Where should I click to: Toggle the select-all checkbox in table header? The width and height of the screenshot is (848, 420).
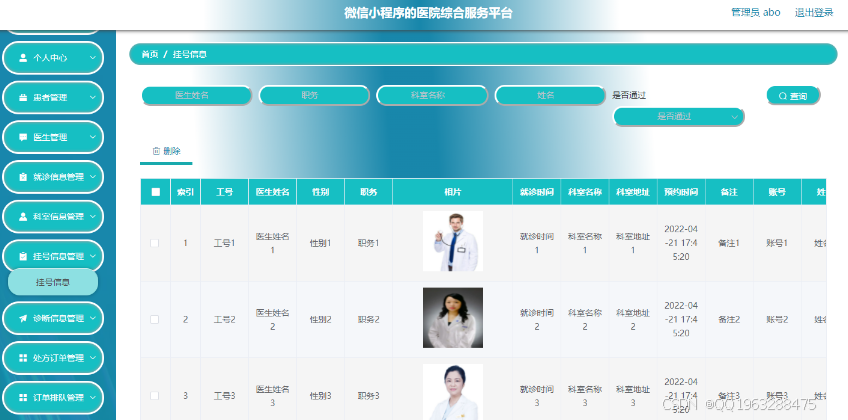point(156,192)
